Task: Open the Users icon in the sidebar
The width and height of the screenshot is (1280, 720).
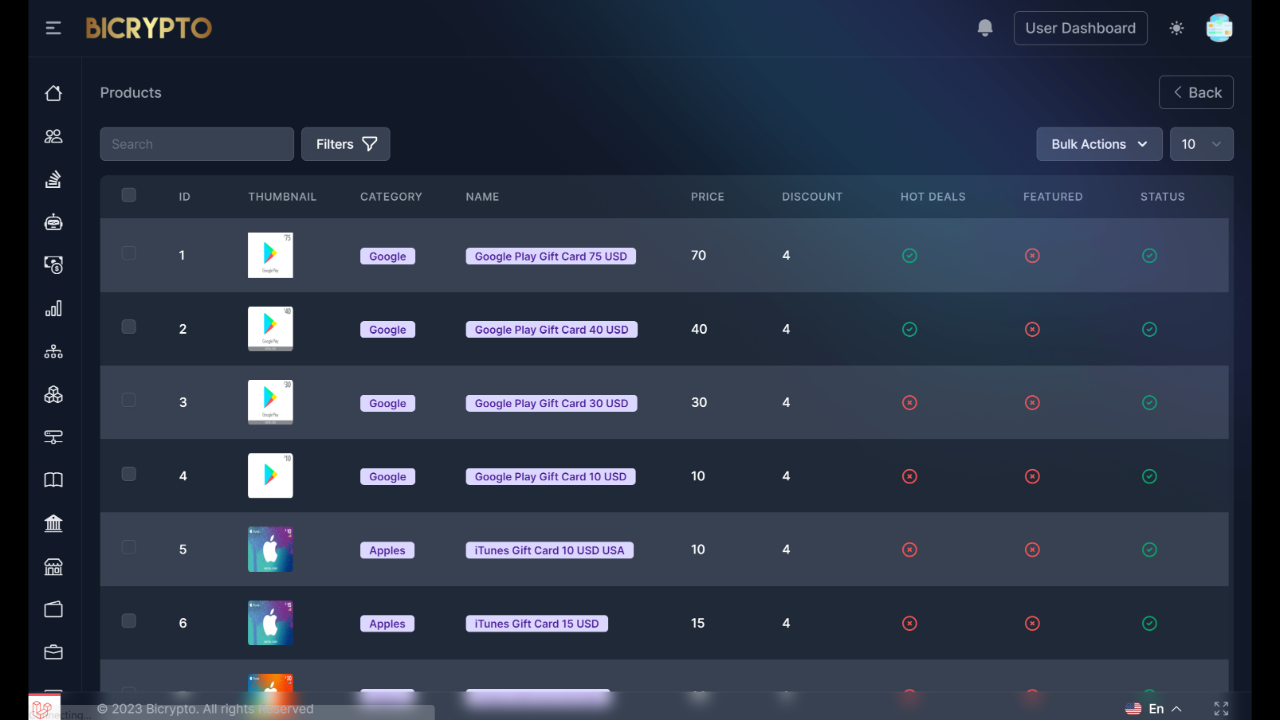Action: [x=54, y=136]
